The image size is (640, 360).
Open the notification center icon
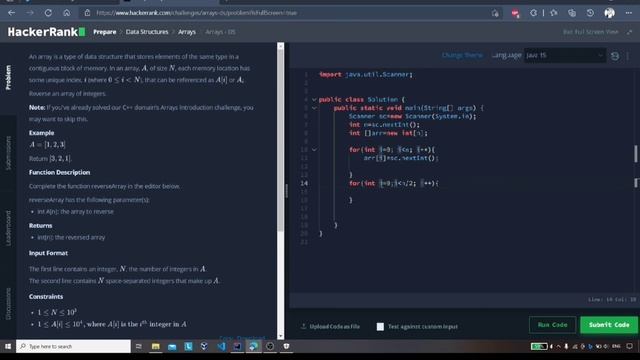click(x=630, y=347)
